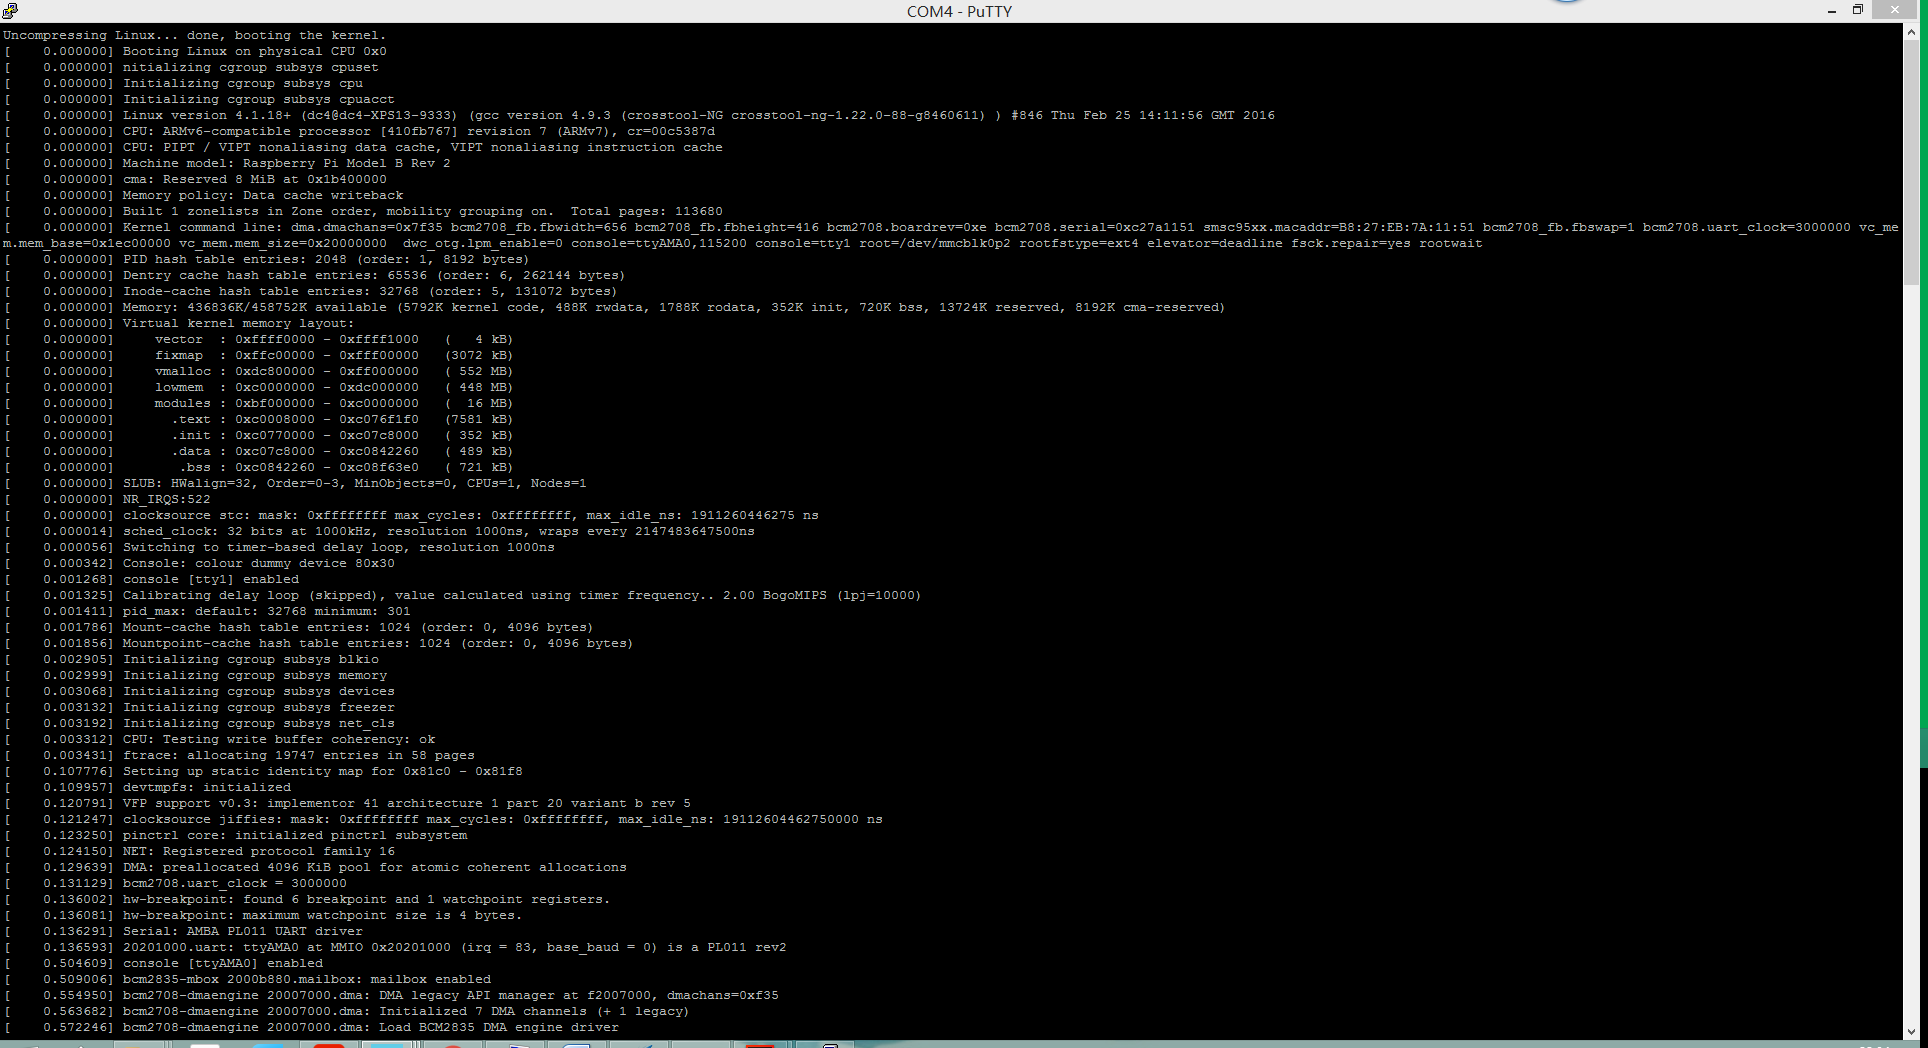Click 'console [ttyAMA0] enabled' line

[x=222, y=963]
